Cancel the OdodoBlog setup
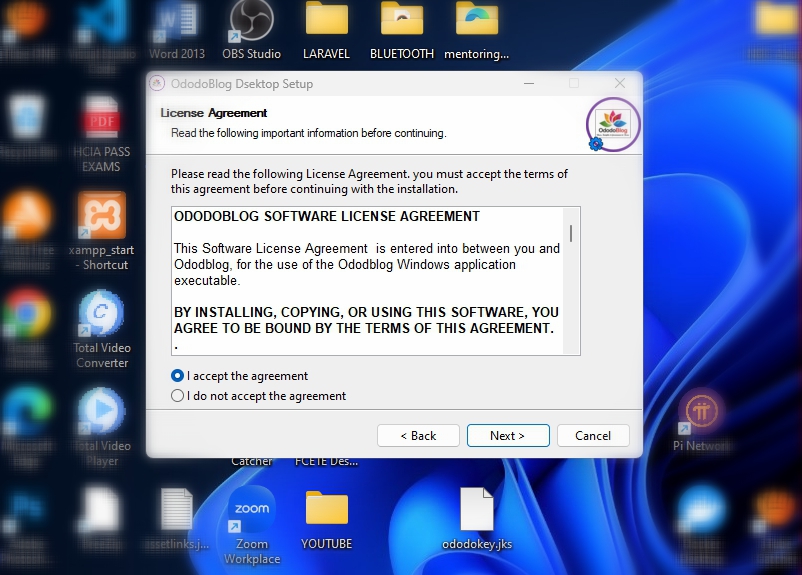Image resolution: width=802 pixels, height=575 pixels. tap(593, 436)
